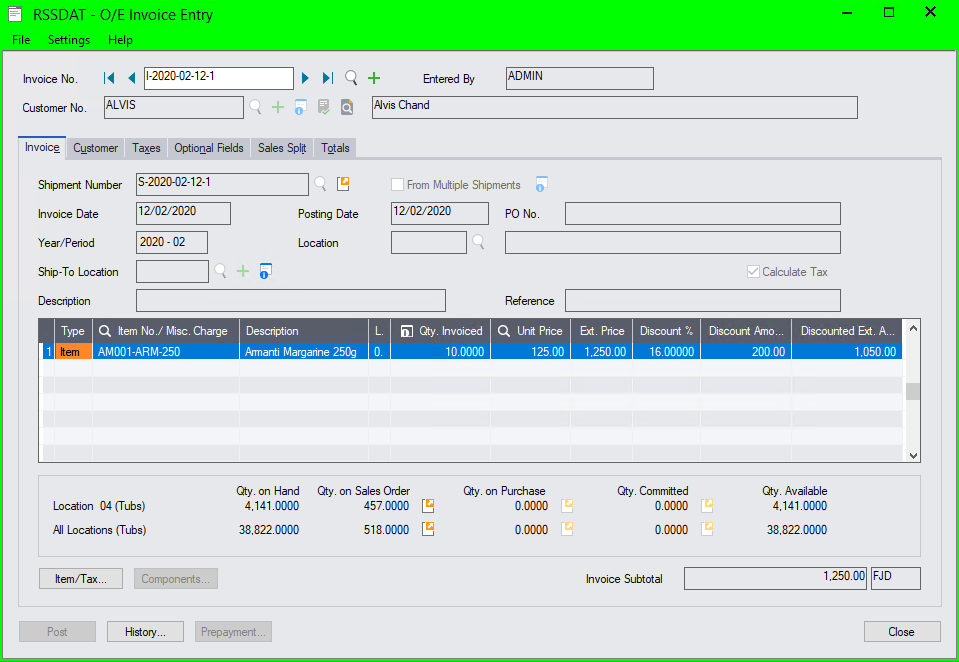Select item cell AM001-ARM-250
Image resolution: width=959 pixels, height=662 pixels.
(x=166, y=352)
